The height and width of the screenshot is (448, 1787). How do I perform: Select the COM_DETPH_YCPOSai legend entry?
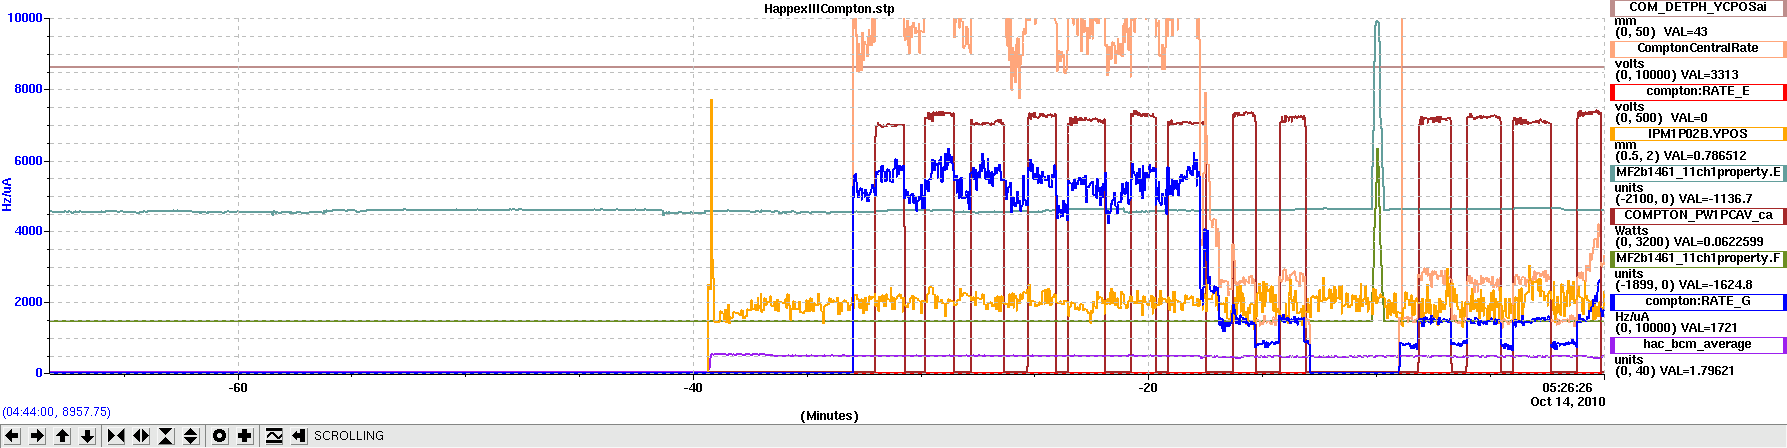[1698, 7]
